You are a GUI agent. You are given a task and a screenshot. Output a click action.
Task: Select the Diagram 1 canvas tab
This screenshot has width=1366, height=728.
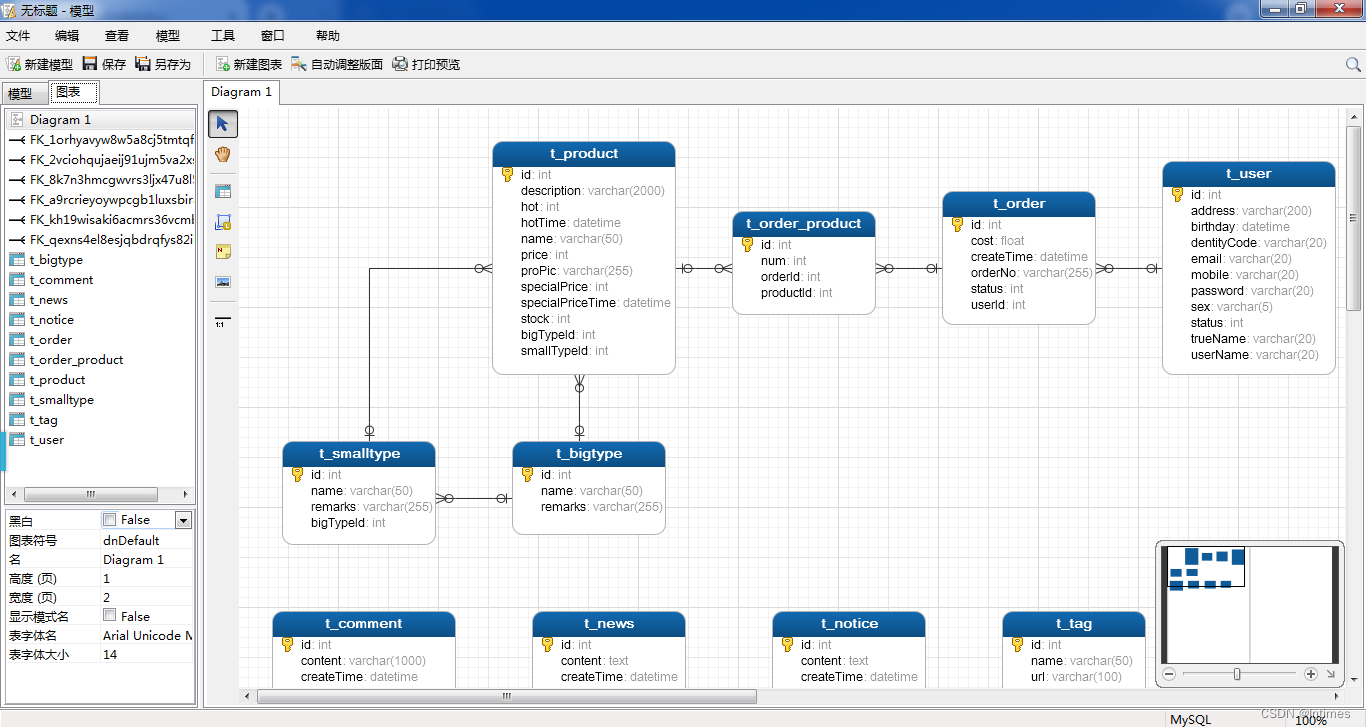242,92
